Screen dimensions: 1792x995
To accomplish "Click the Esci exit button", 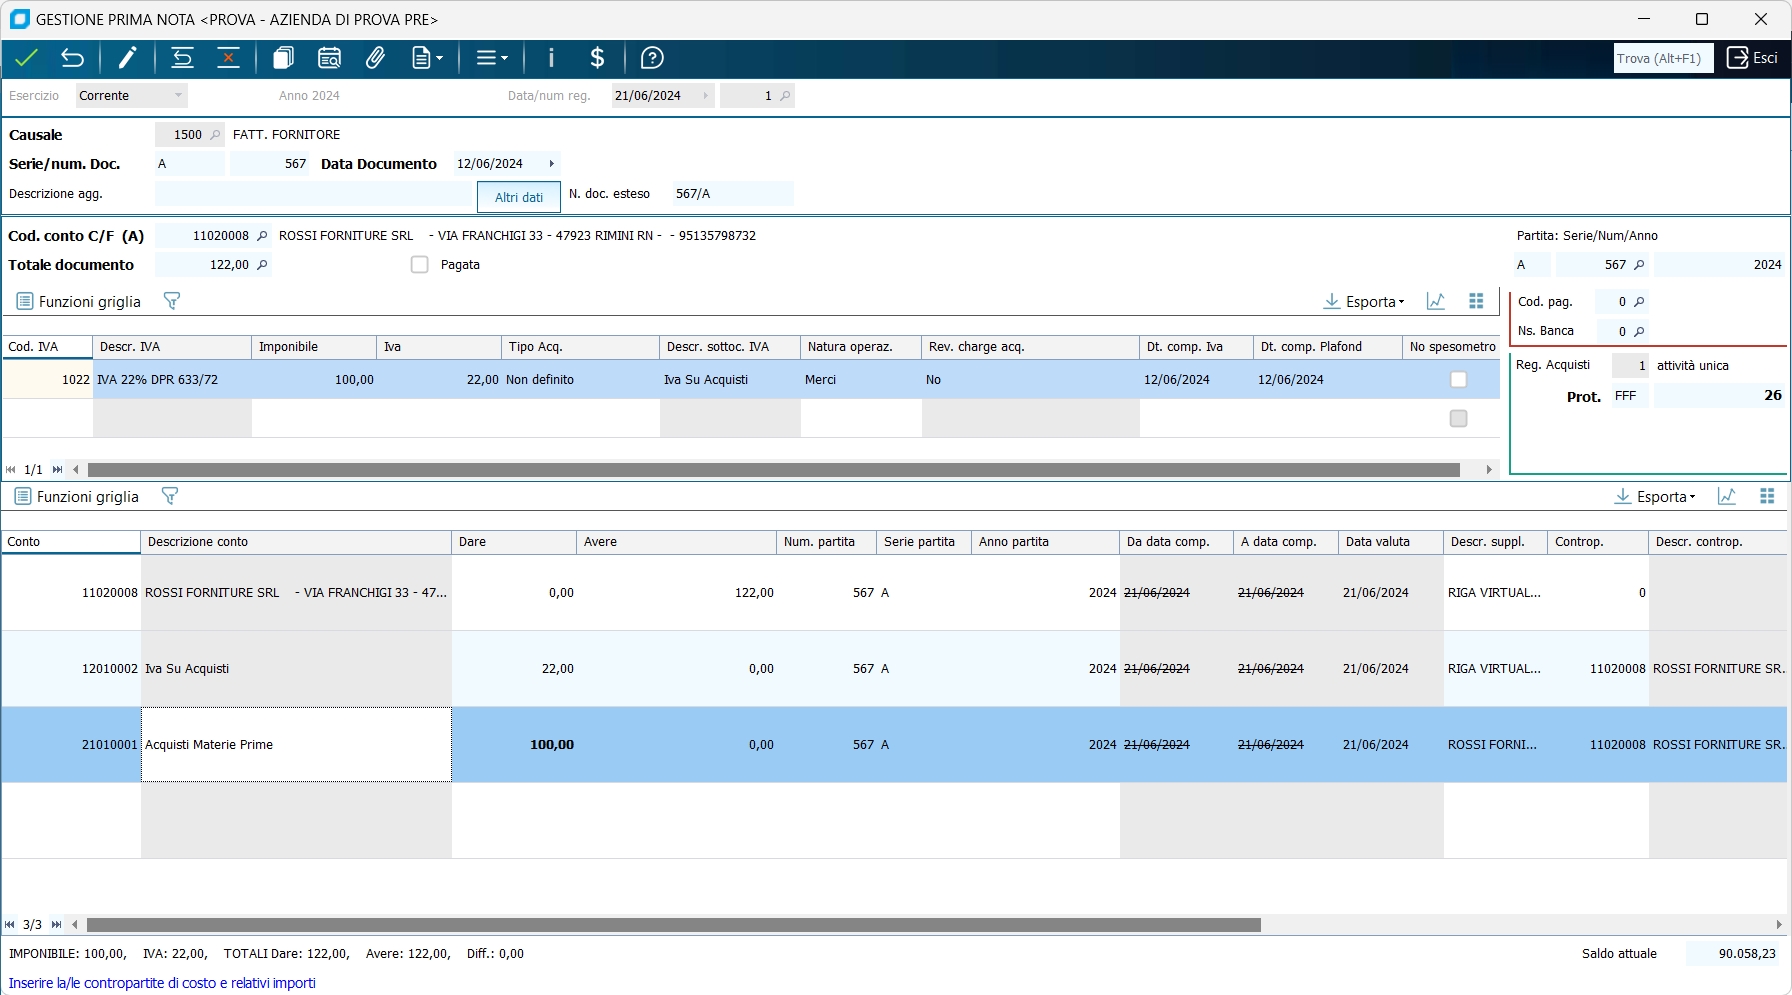I will click(x=1753, y=58).
